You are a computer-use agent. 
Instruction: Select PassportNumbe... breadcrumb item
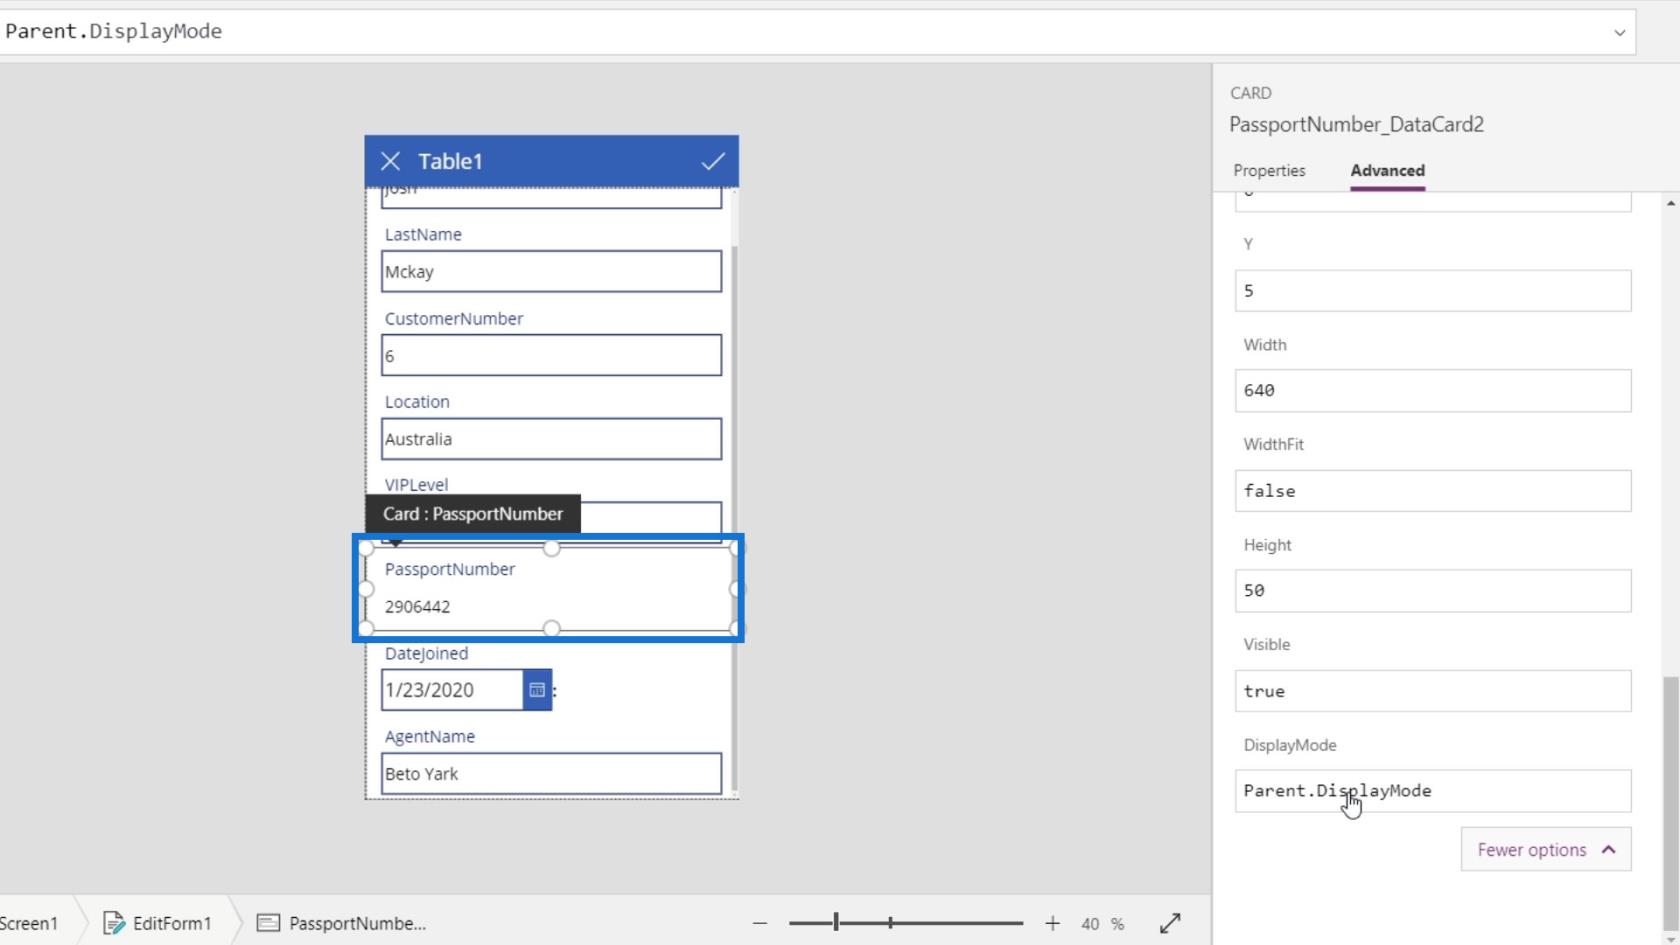tap(357, 923)
